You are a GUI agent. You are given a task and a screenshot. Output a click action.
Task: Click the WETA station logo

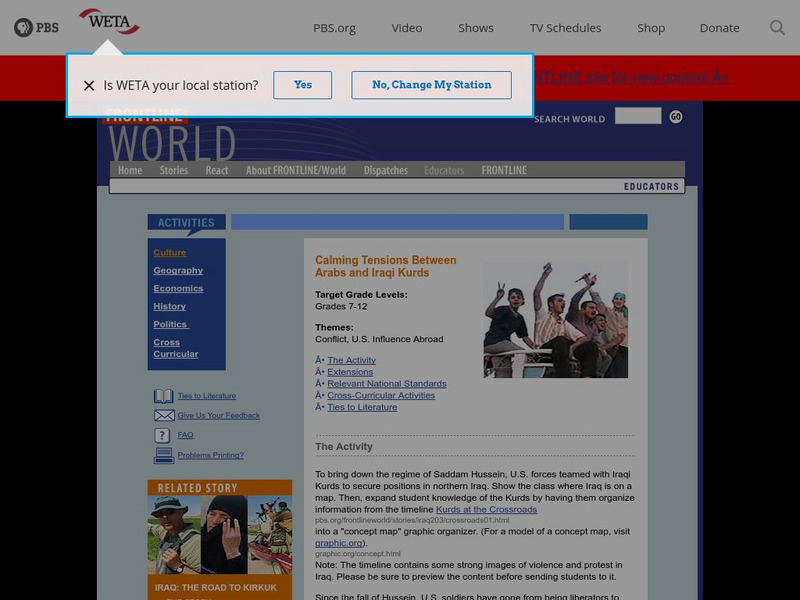[x=109, y=21]
